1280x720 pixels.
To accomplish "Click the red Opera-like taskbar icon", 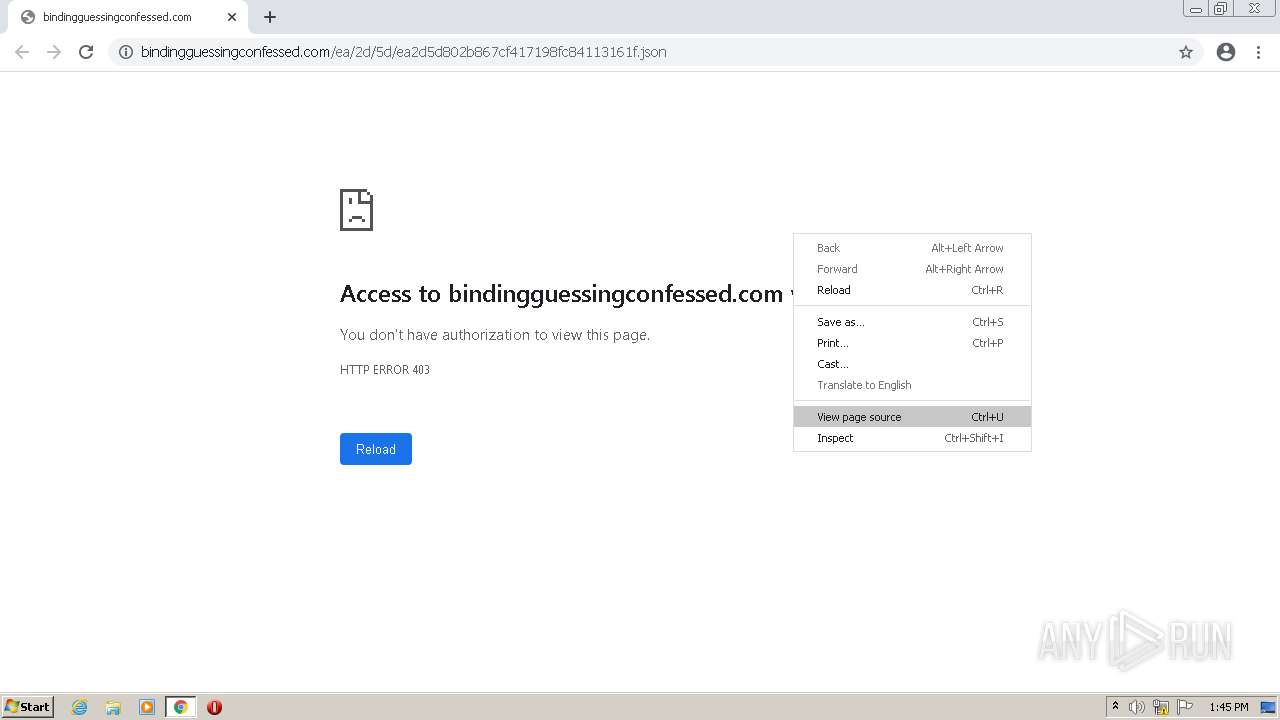I will coord(214,707).
